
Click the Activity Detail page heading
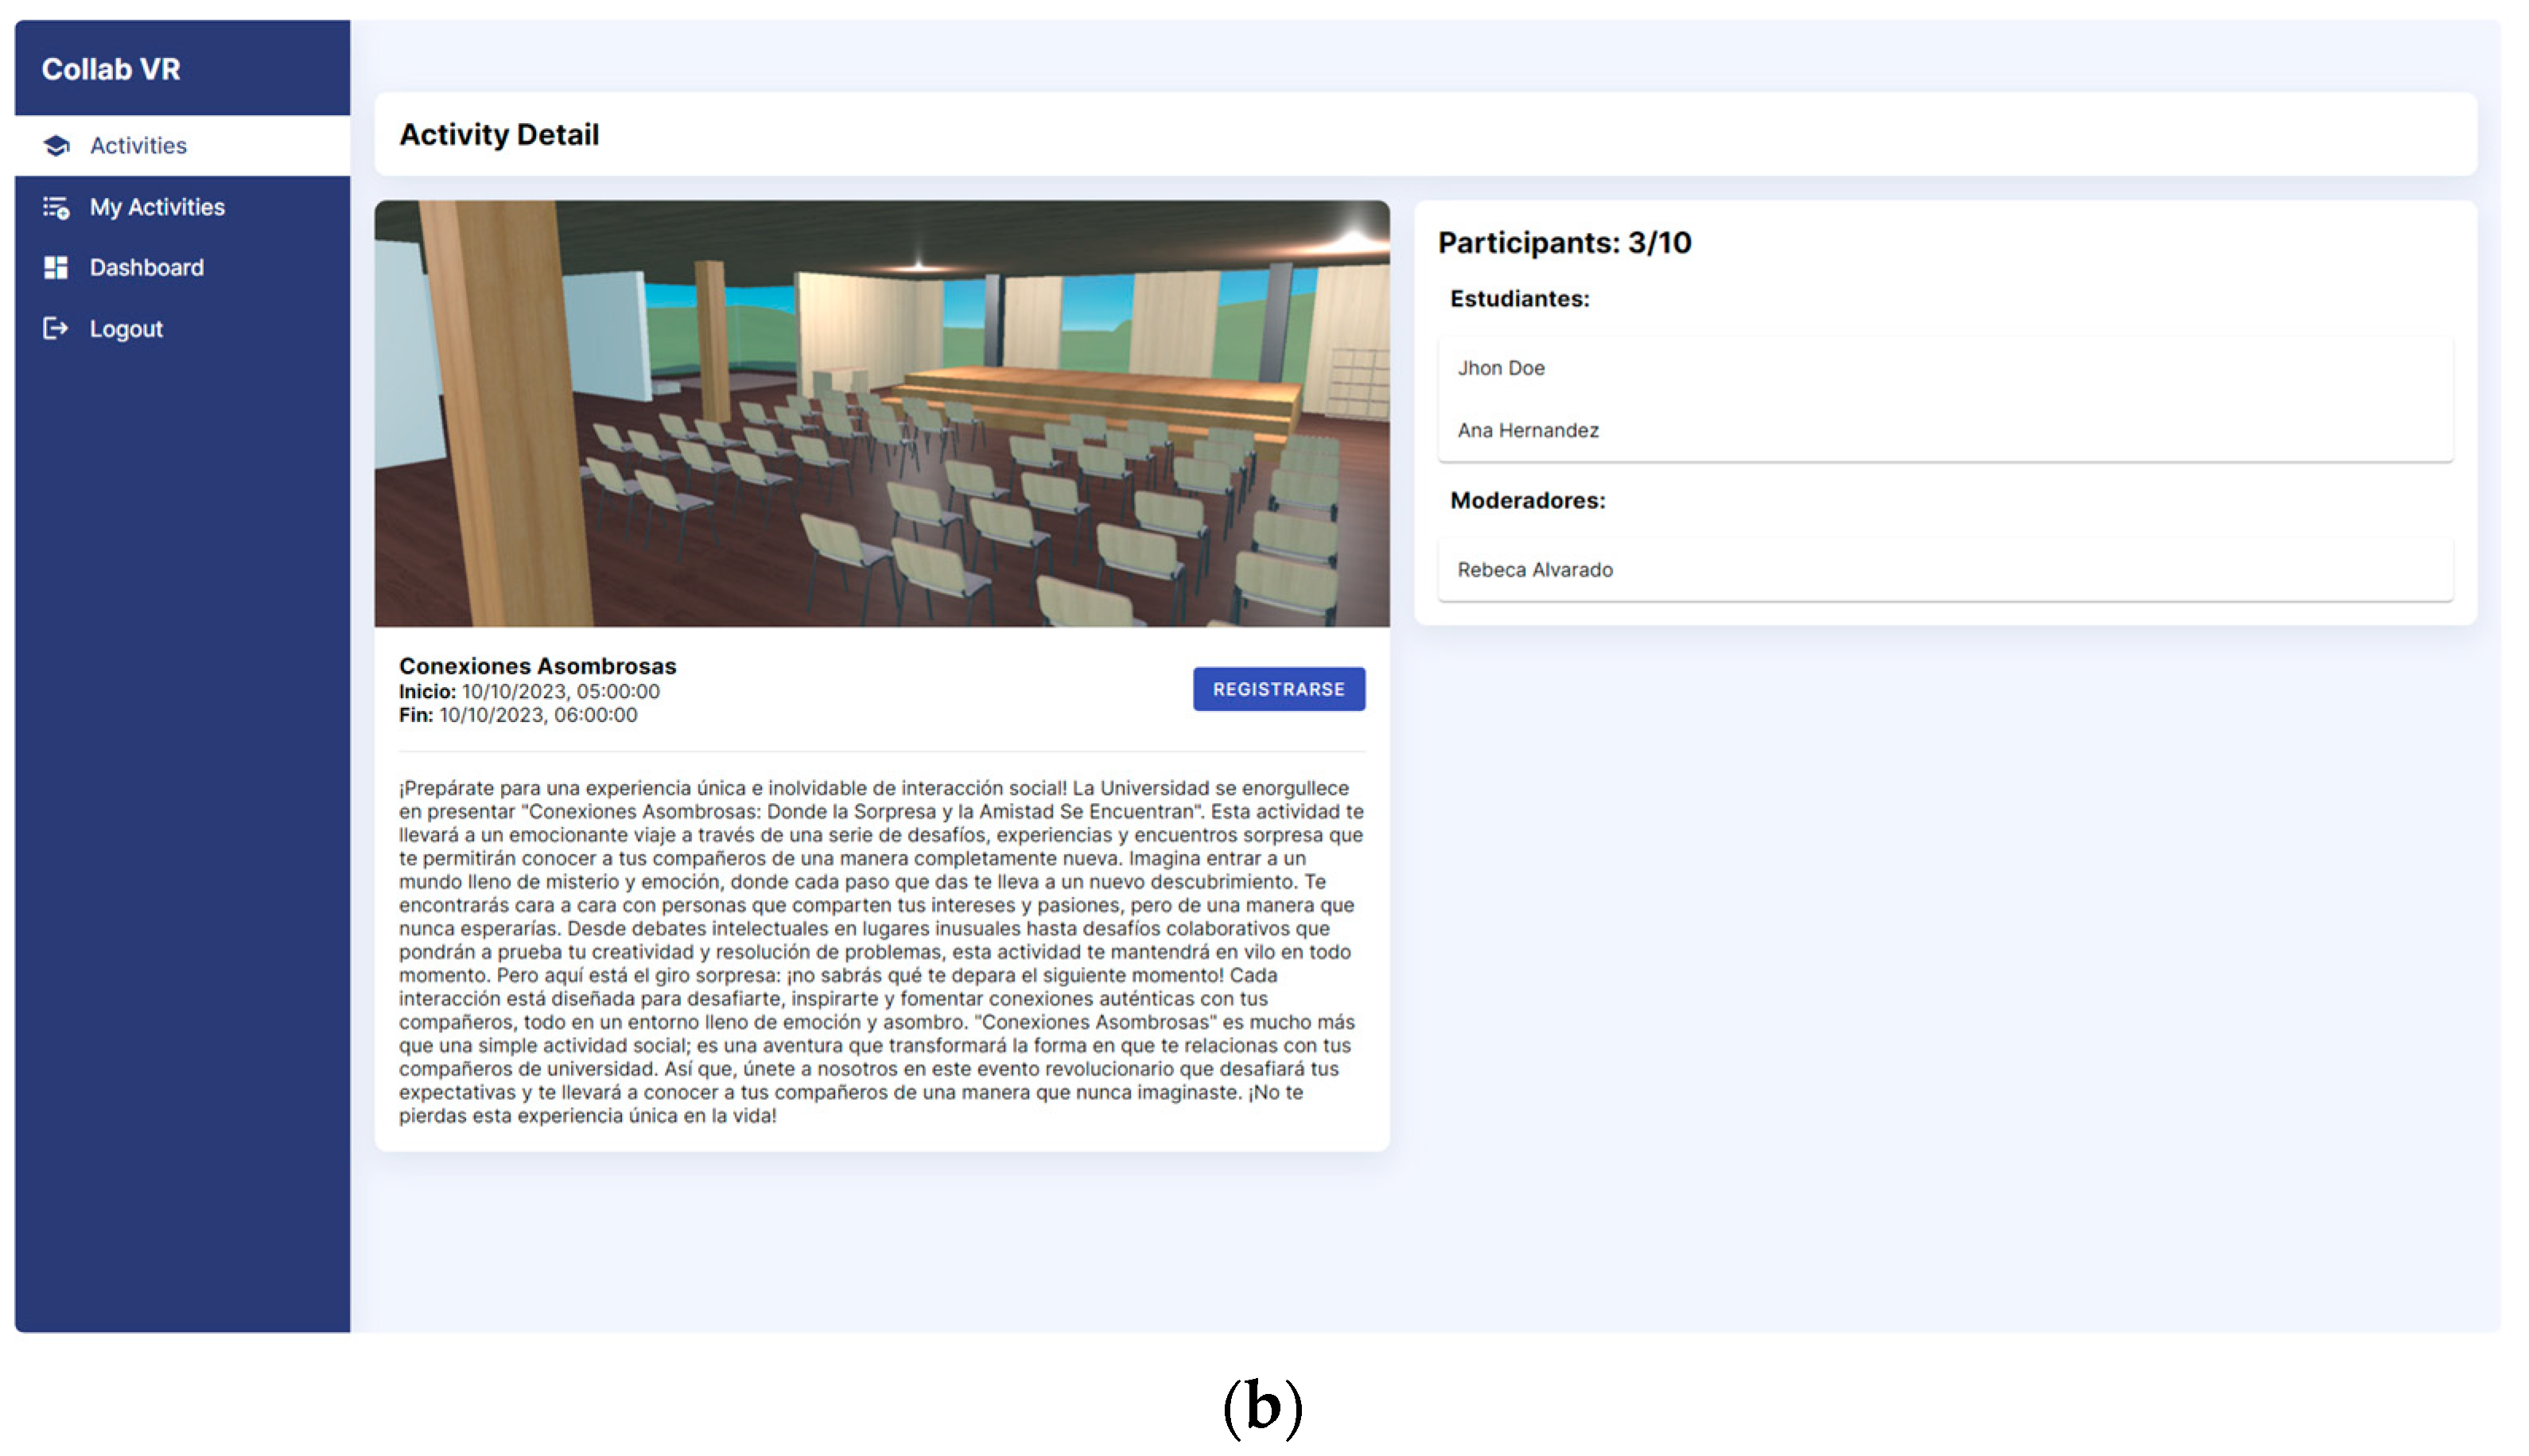click(x=499, y=134)
